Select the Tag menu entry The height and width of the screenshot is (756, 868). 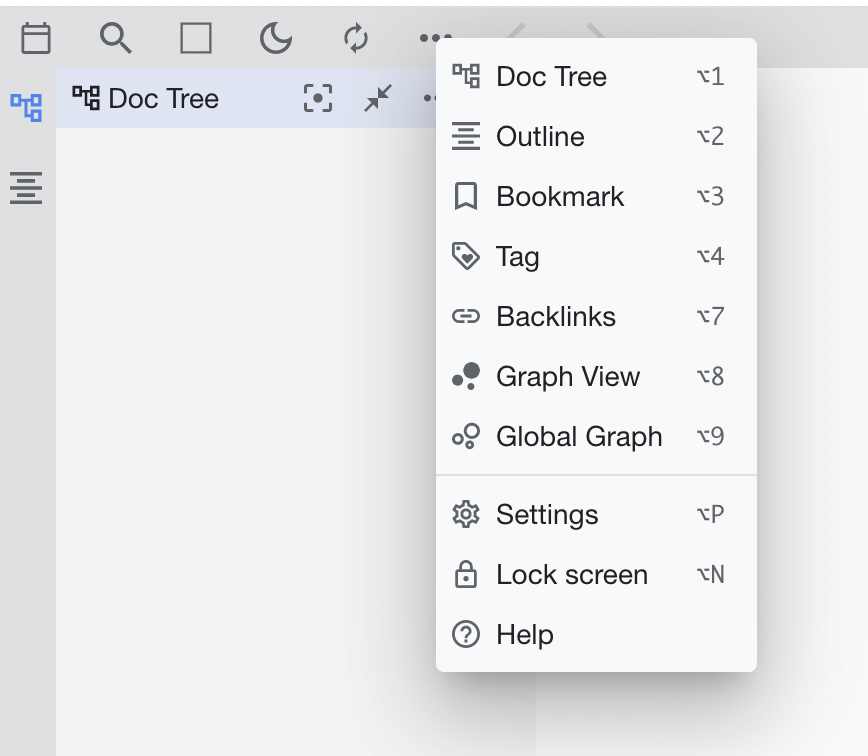(x=517, y=257)
